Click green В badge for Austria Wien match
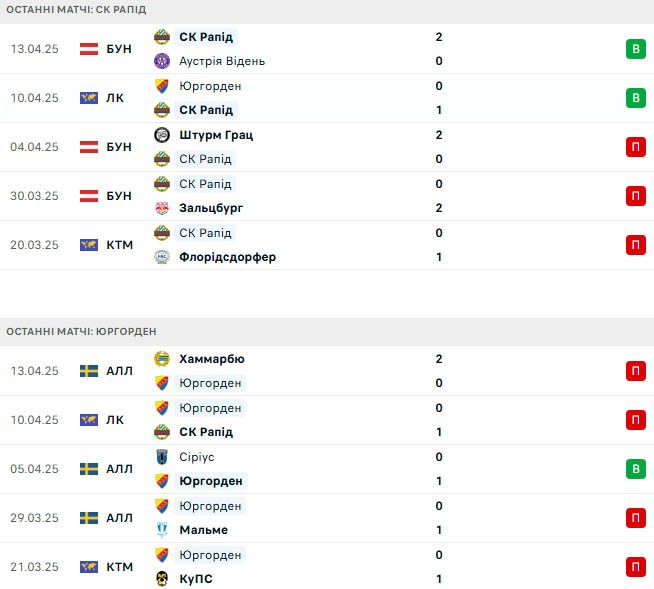This screenshot has height=589, width=654. [636, 49]
